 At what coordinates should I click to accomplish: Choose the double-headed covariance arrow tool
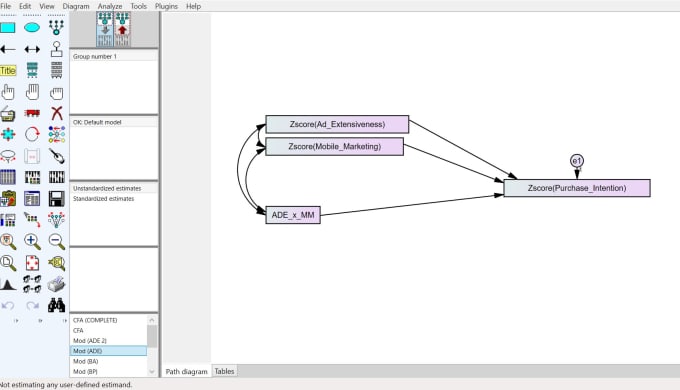[x=32, y=49]
